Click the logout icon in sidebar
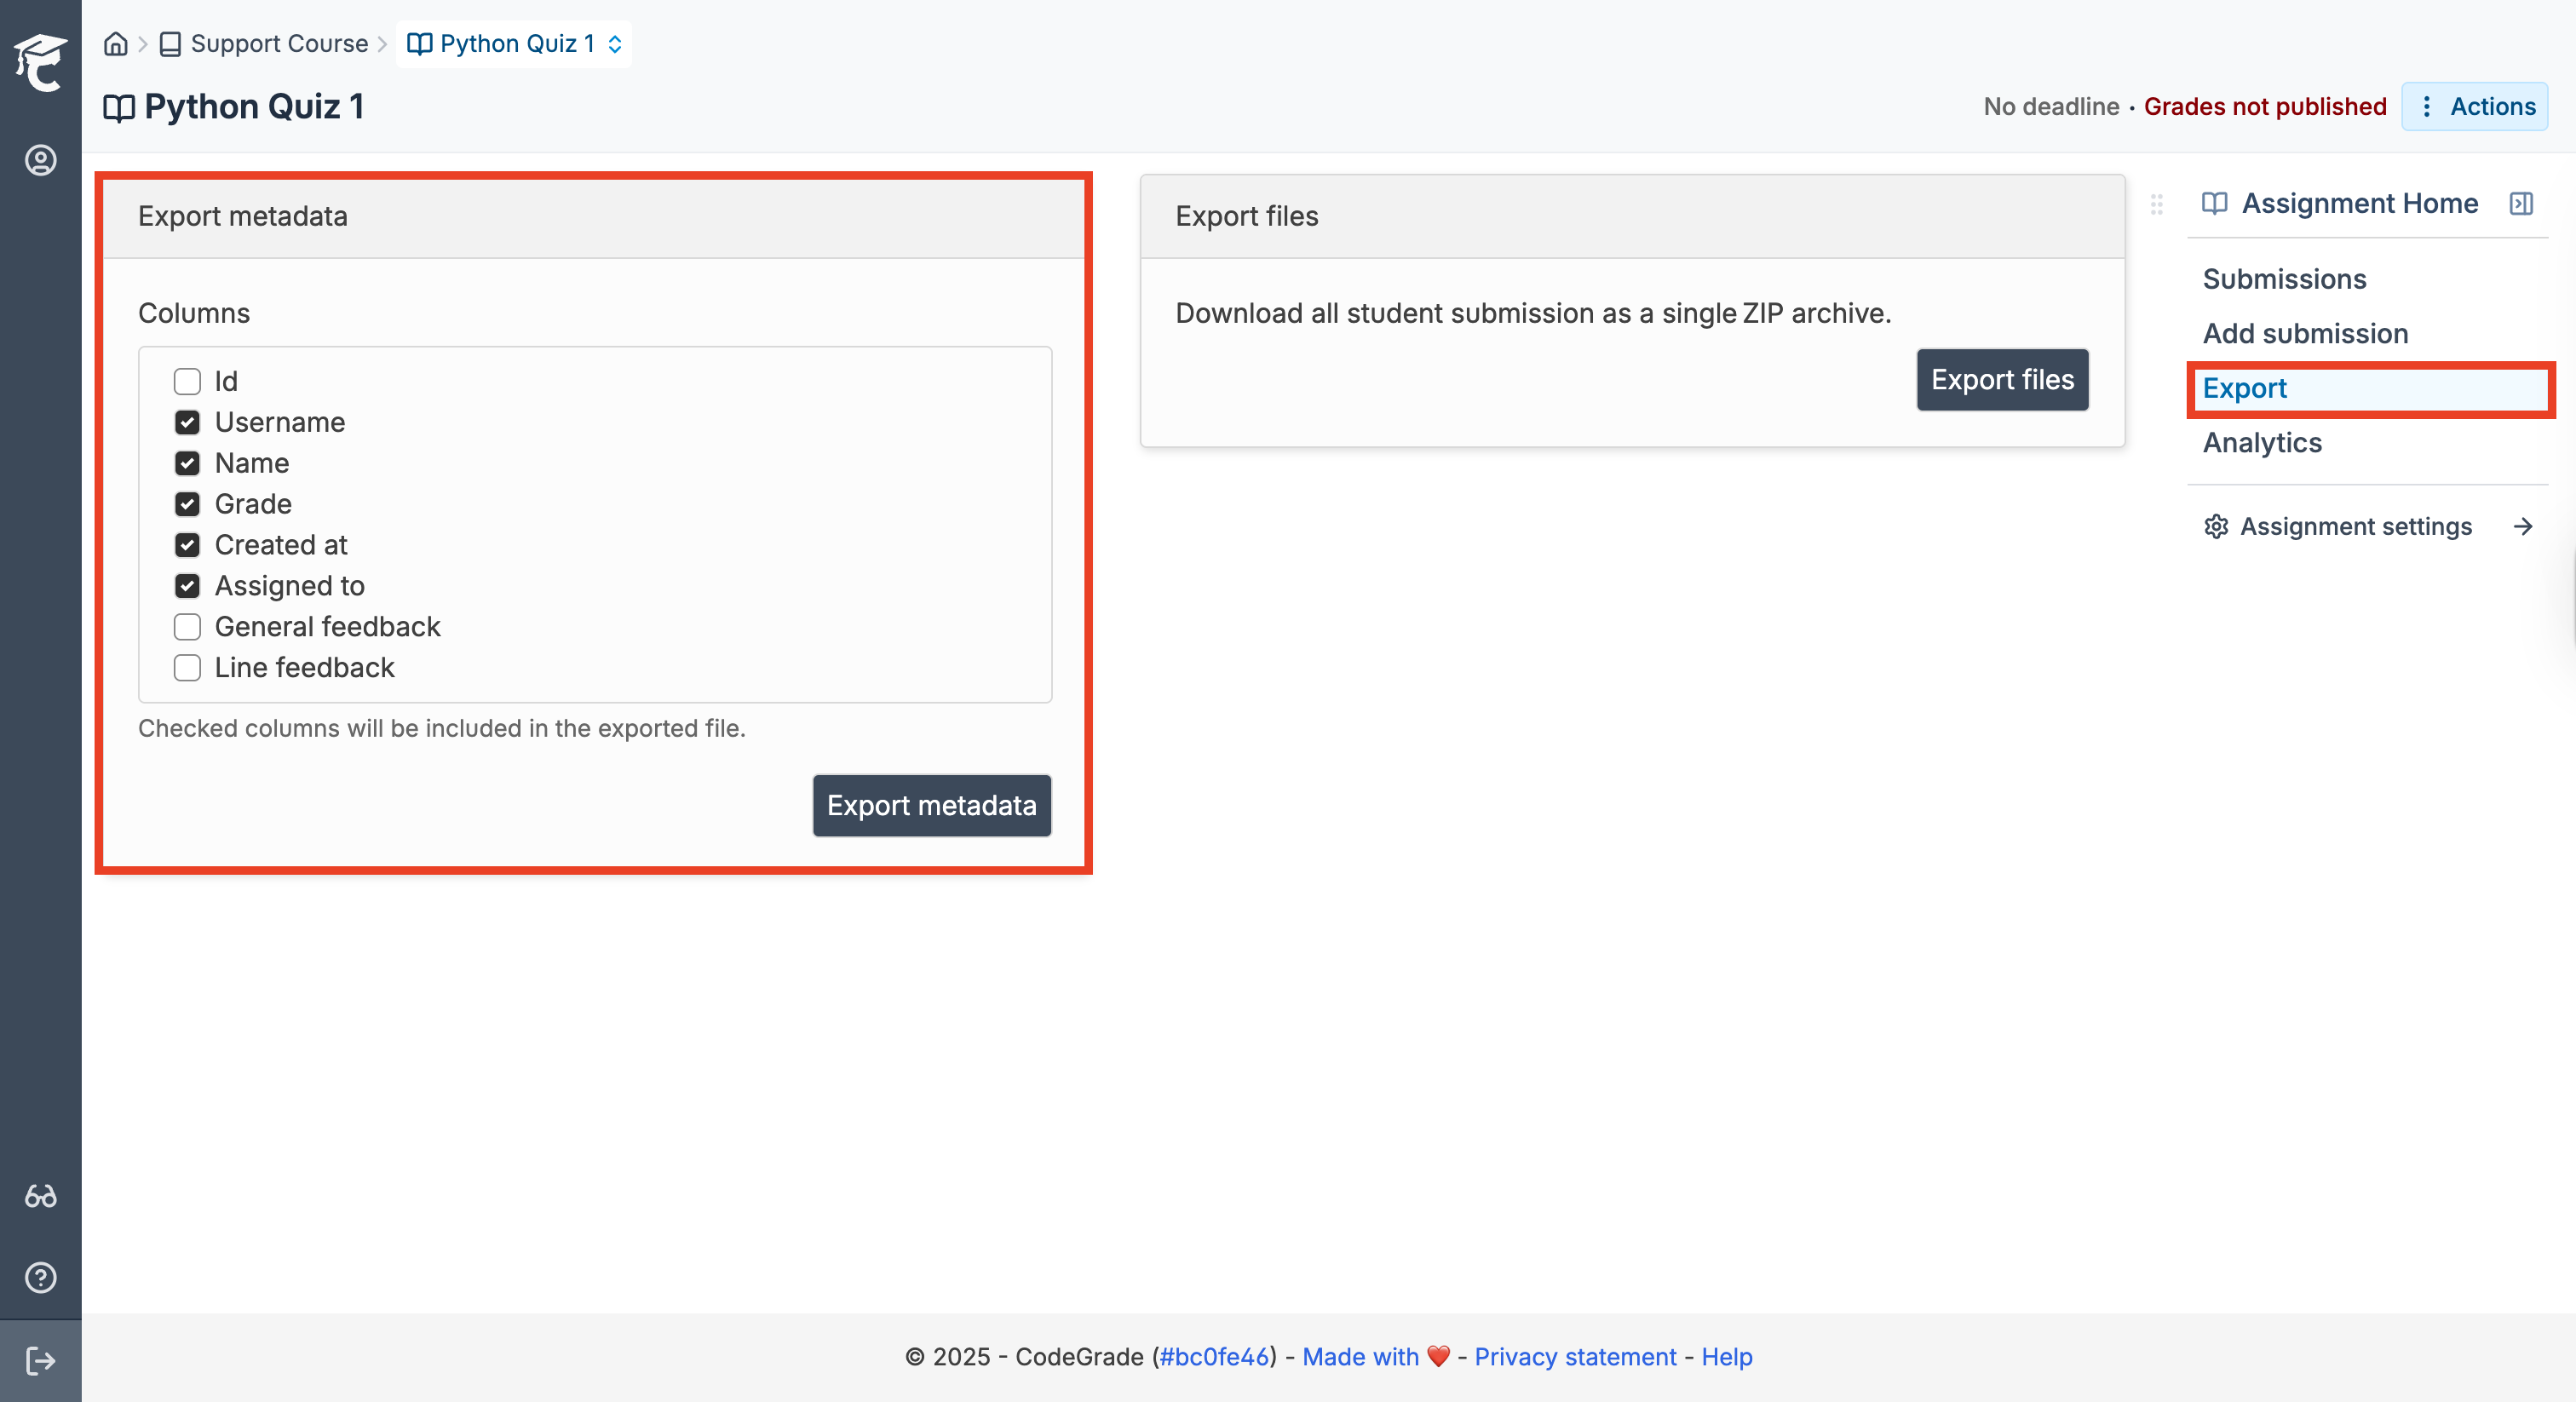Image resolution: width=2576 pixels, height=1402 pixels. pyautogui.click(x=40, y=1360)
